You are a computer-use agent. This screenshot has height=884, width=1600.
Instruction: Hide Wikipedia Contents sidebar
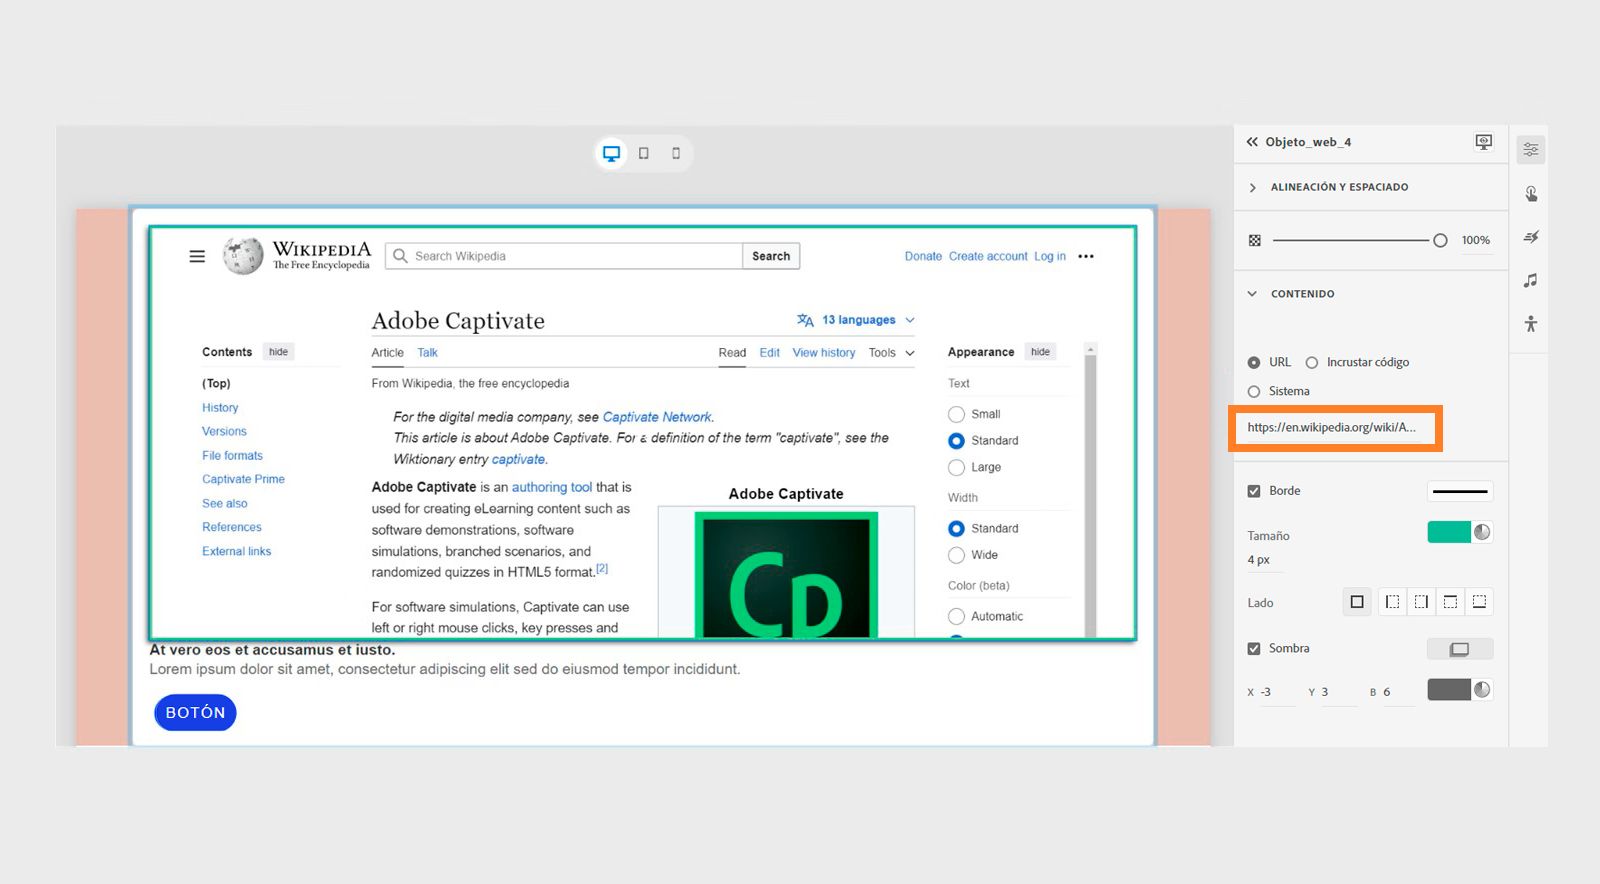(x=278, y=352)
